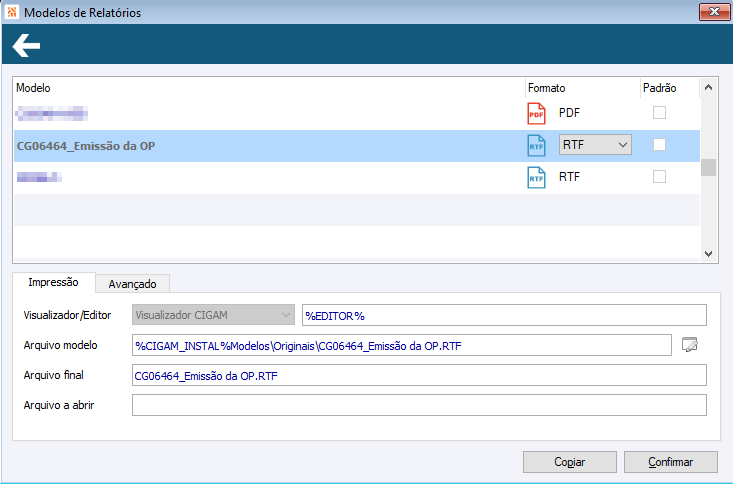The height and width of the screenshot is (484, 733).
Task: Click the app icon in the title bar
Action: (x=12, y=12)
